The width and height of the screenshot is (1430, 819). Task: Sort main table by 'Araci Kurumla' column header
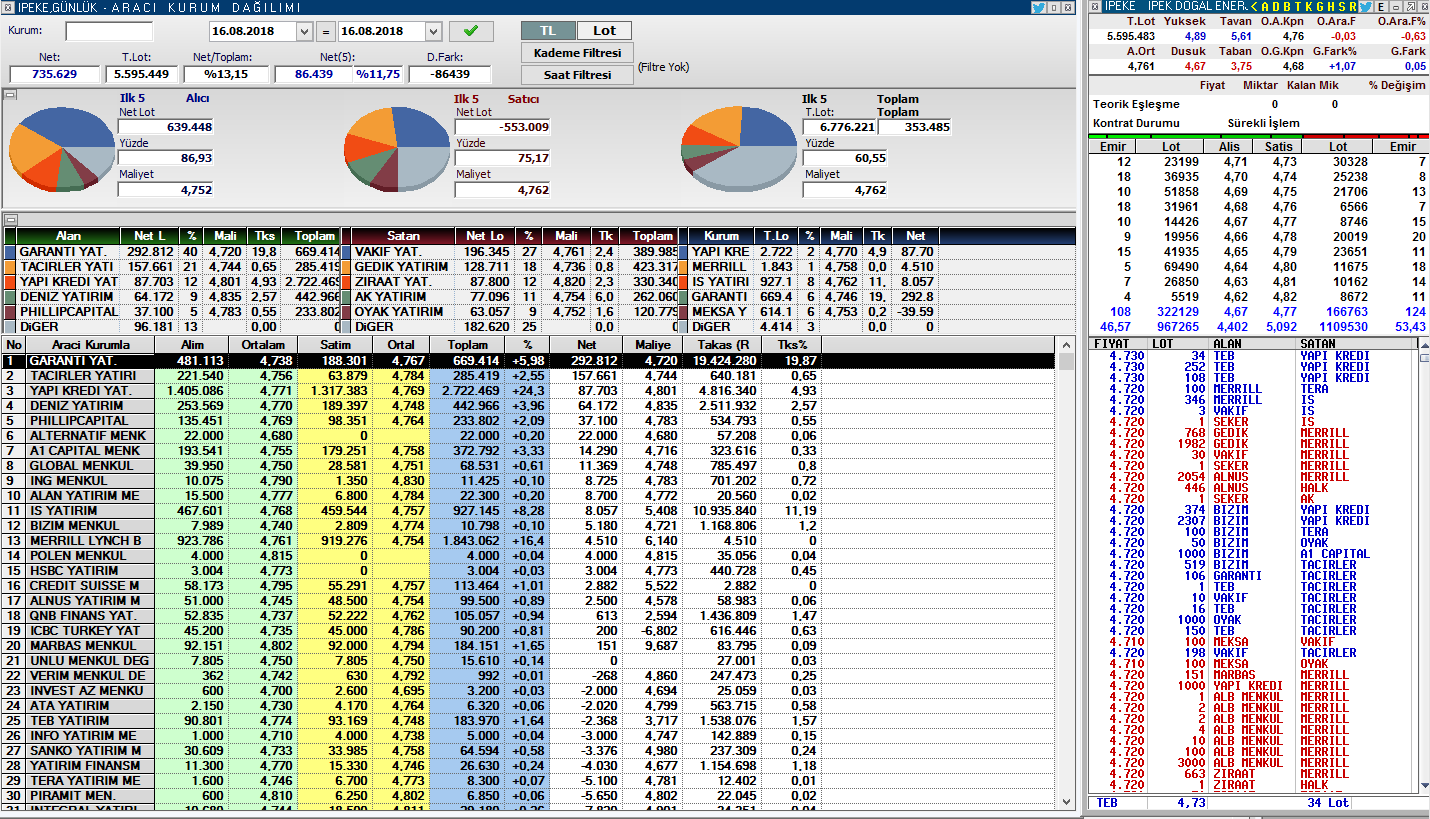point(90,345)
